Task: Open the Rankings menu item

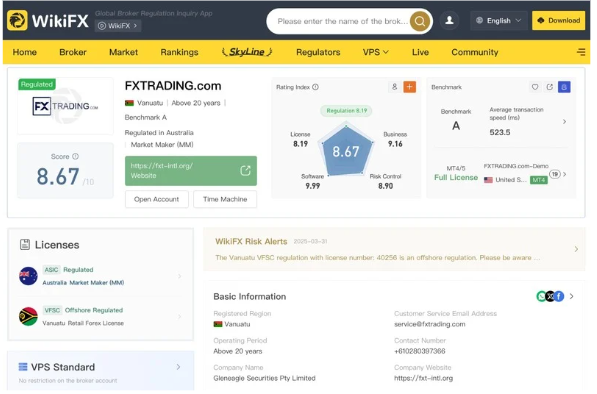Action: click(179, 52)
